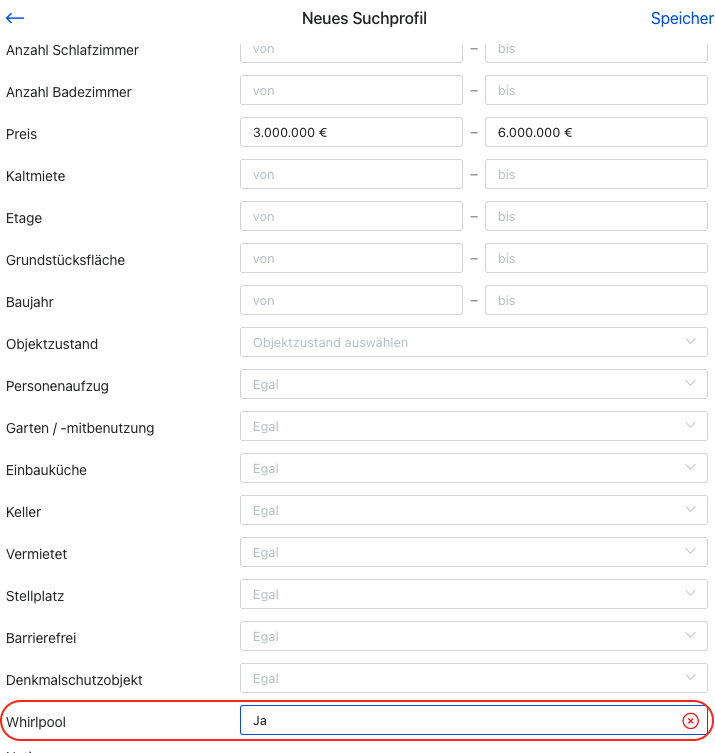715x753 pixels.
Task: Click the back arrow icon
Action: pyautogui.click(x=15, y=19)
